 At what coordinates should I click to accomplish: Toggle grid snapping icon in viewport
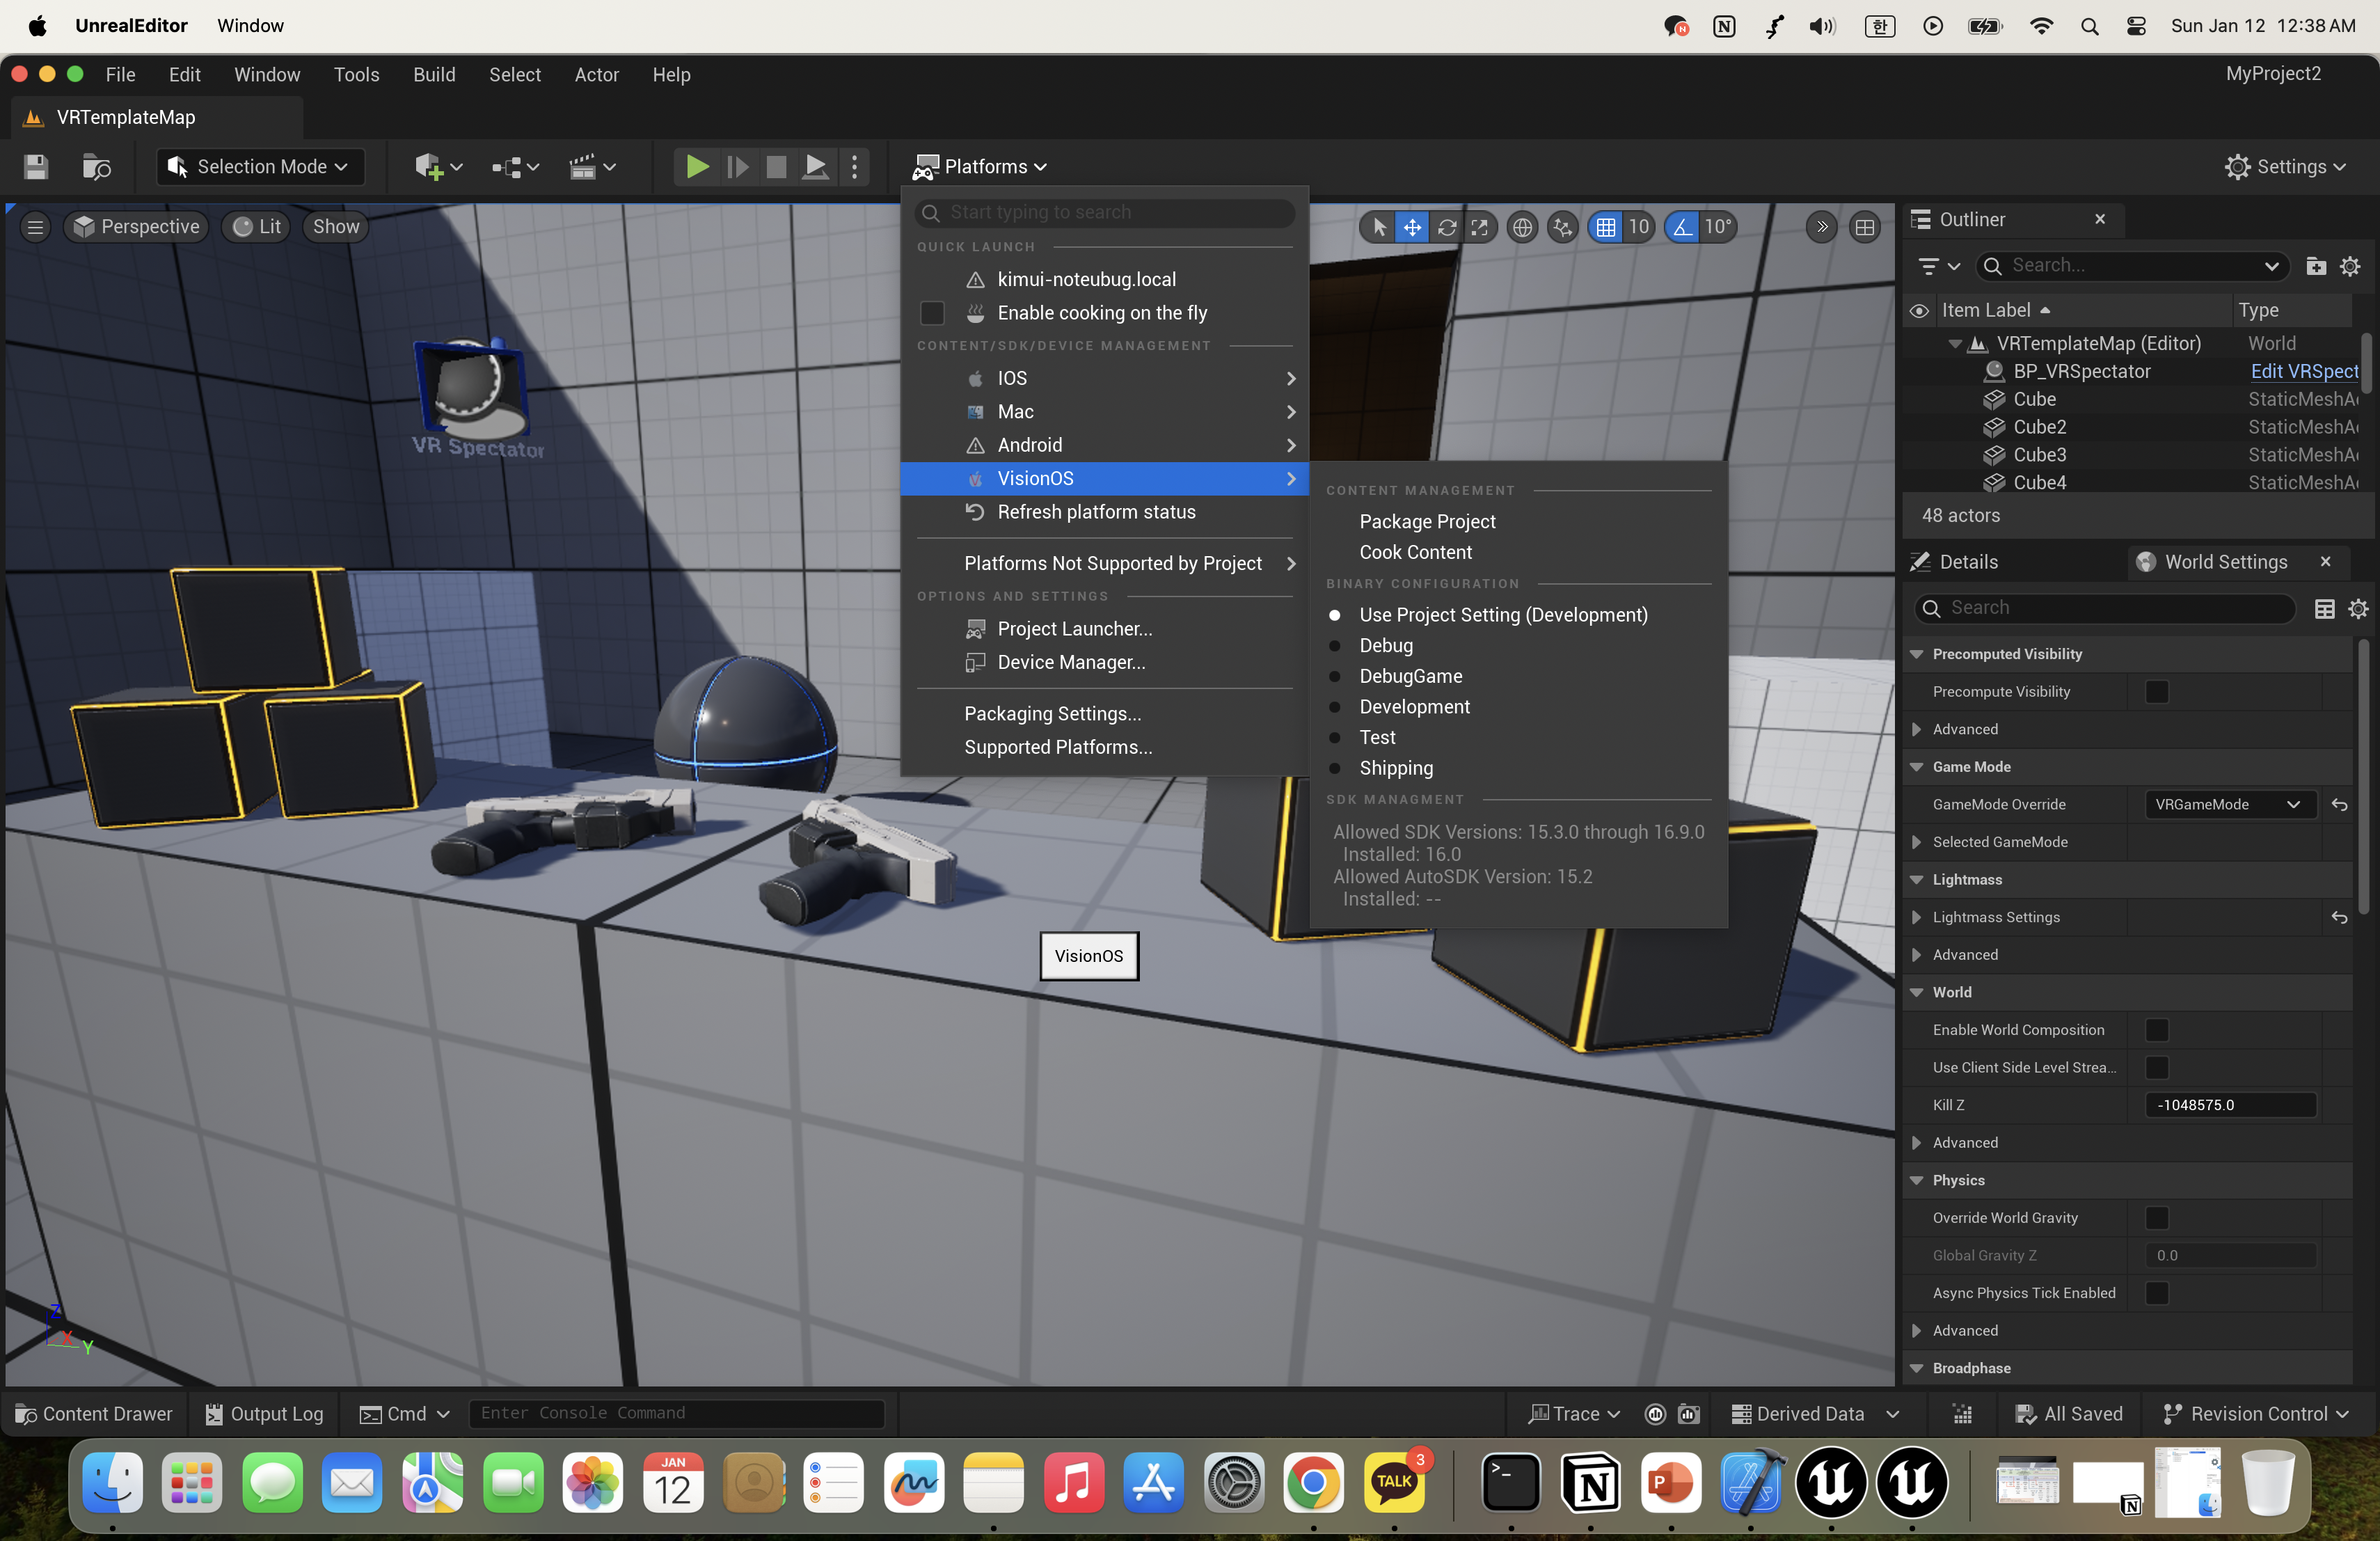[1605, 227]
